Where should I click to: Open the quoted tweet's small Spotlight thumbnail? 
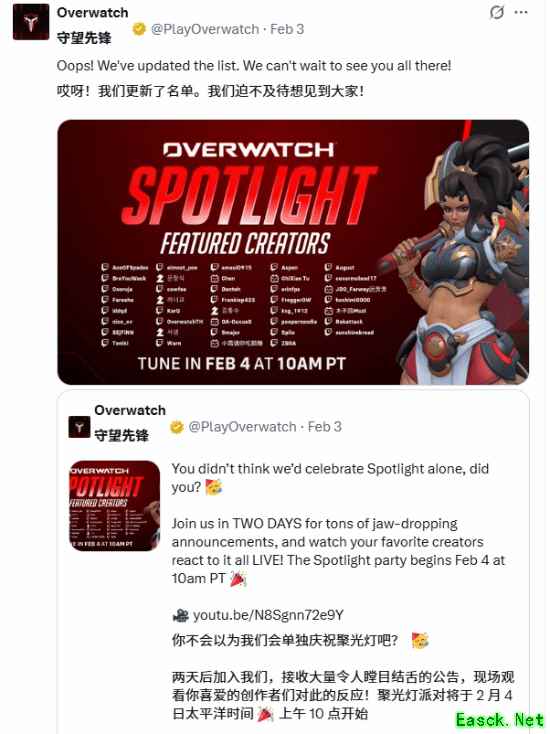coord(115,506)
